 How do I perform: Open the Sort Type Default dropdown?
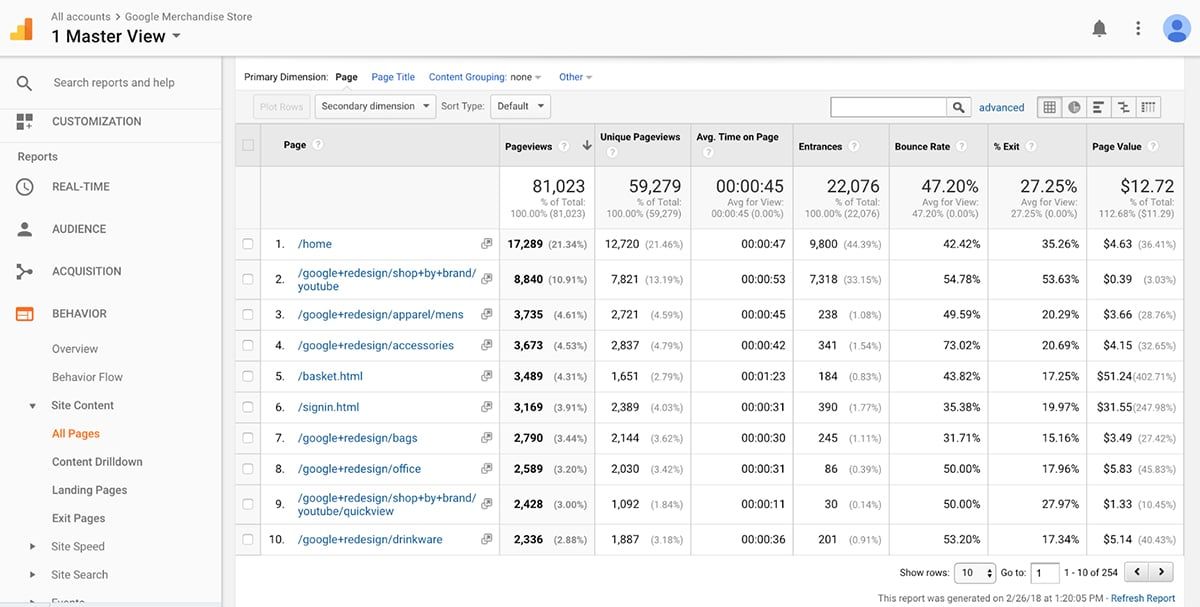tap(520, 106)
